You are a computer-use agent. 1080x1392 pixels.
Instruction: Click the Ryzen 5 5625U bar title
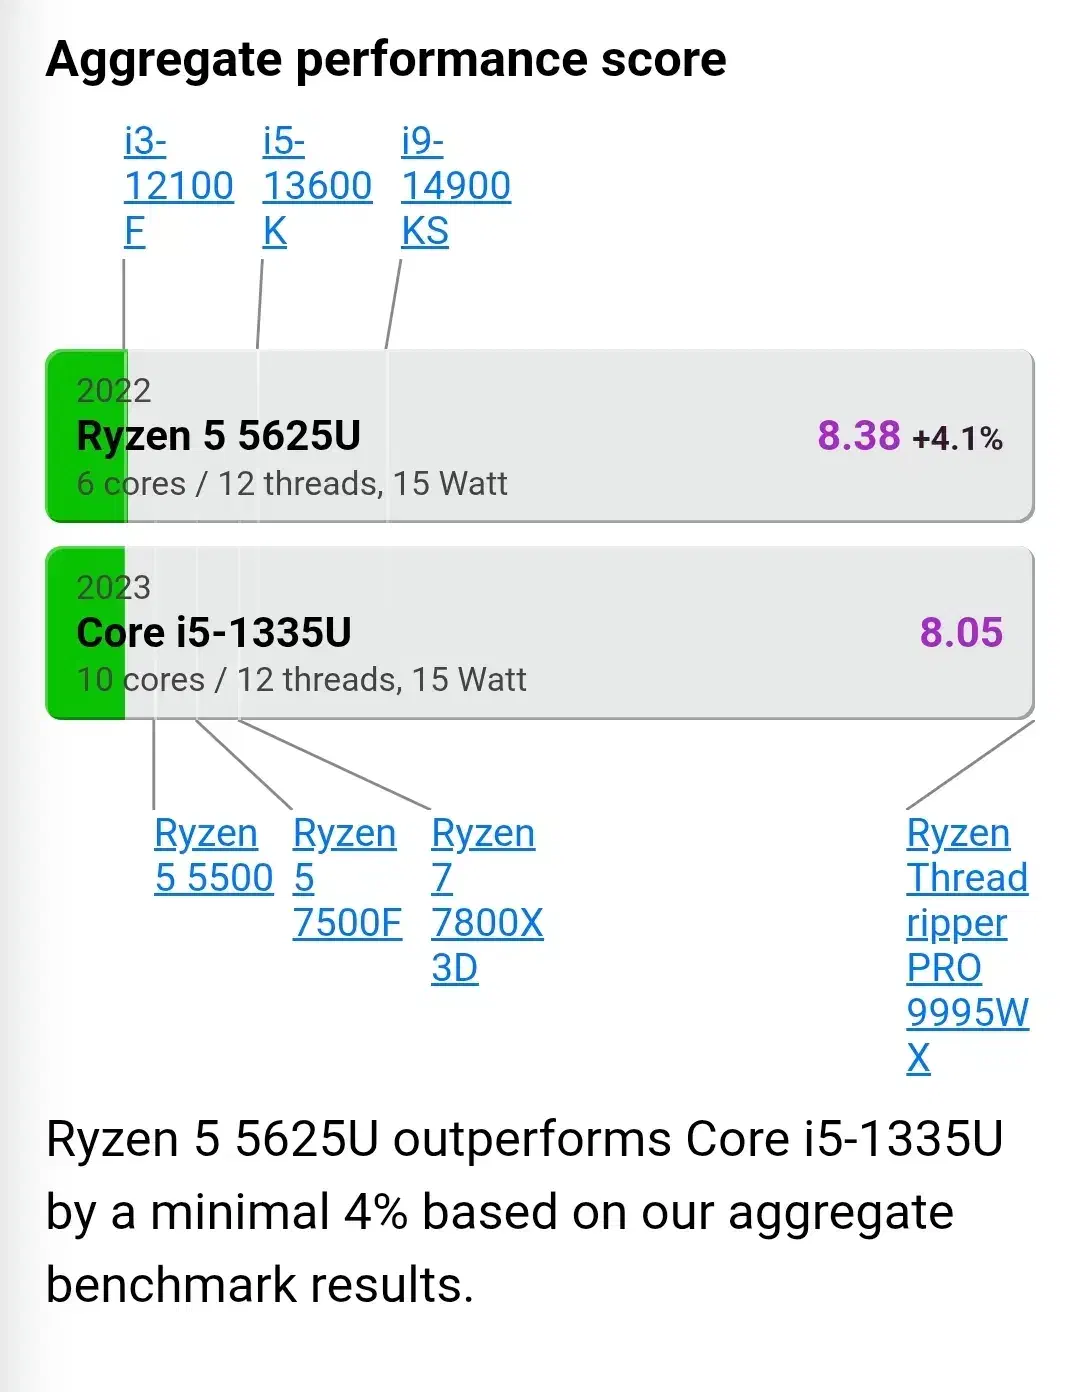pos(219,436)
